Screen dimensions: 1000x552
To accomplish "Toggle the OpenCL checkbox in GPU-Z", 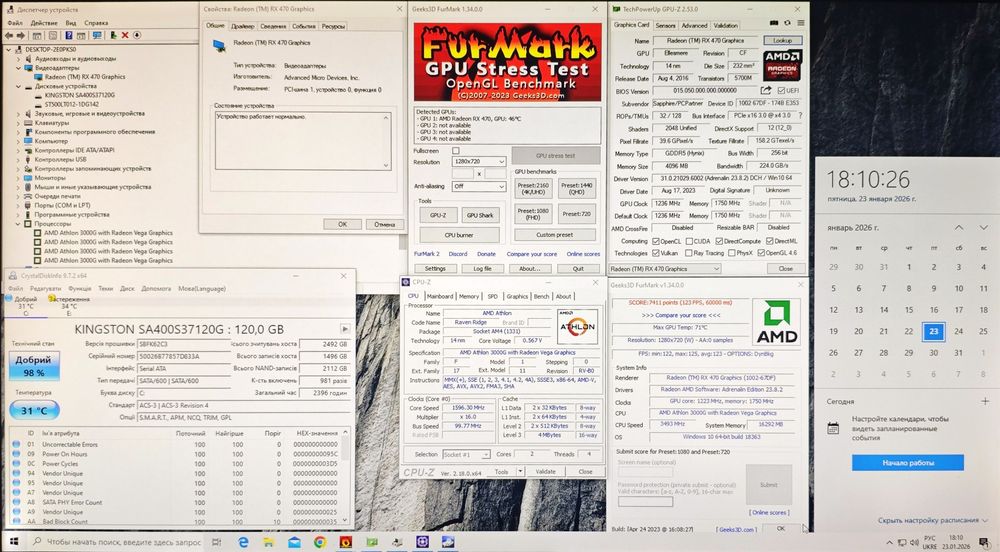I will click(x=655, y=242).
